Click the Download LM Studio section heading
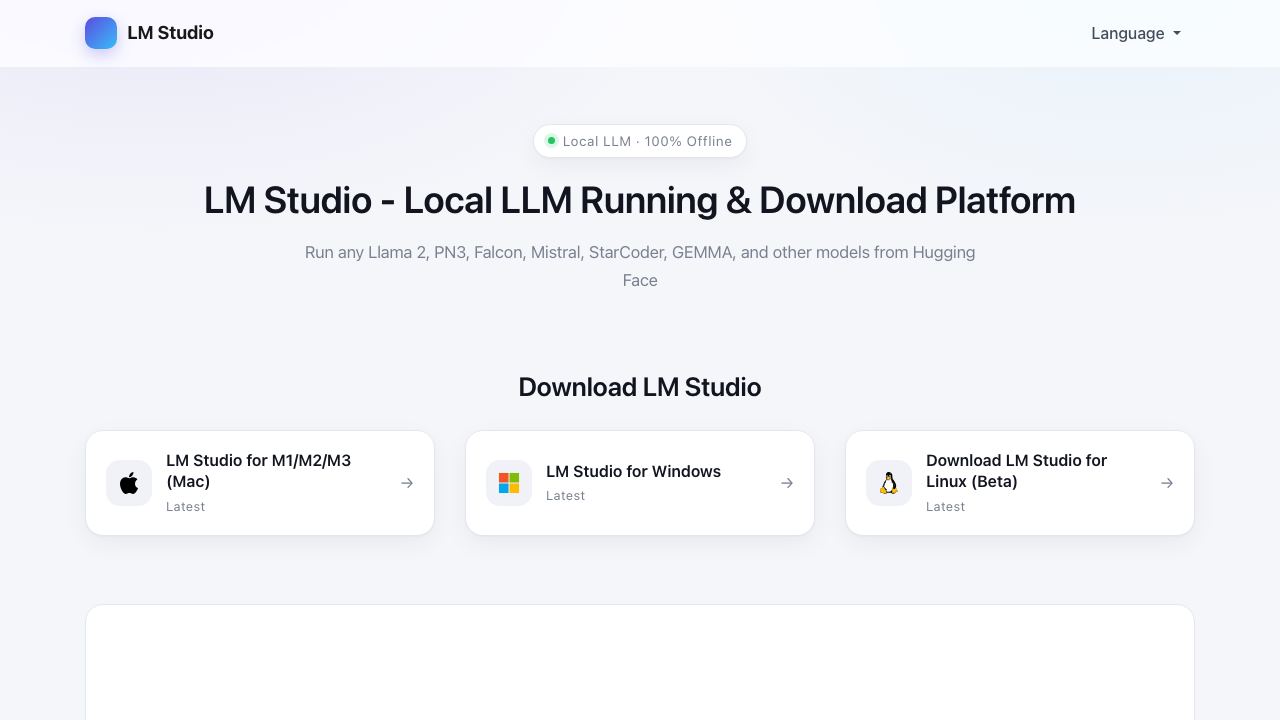The width and height of the screenshot is (1280, 720). click(x=640, y=387)
